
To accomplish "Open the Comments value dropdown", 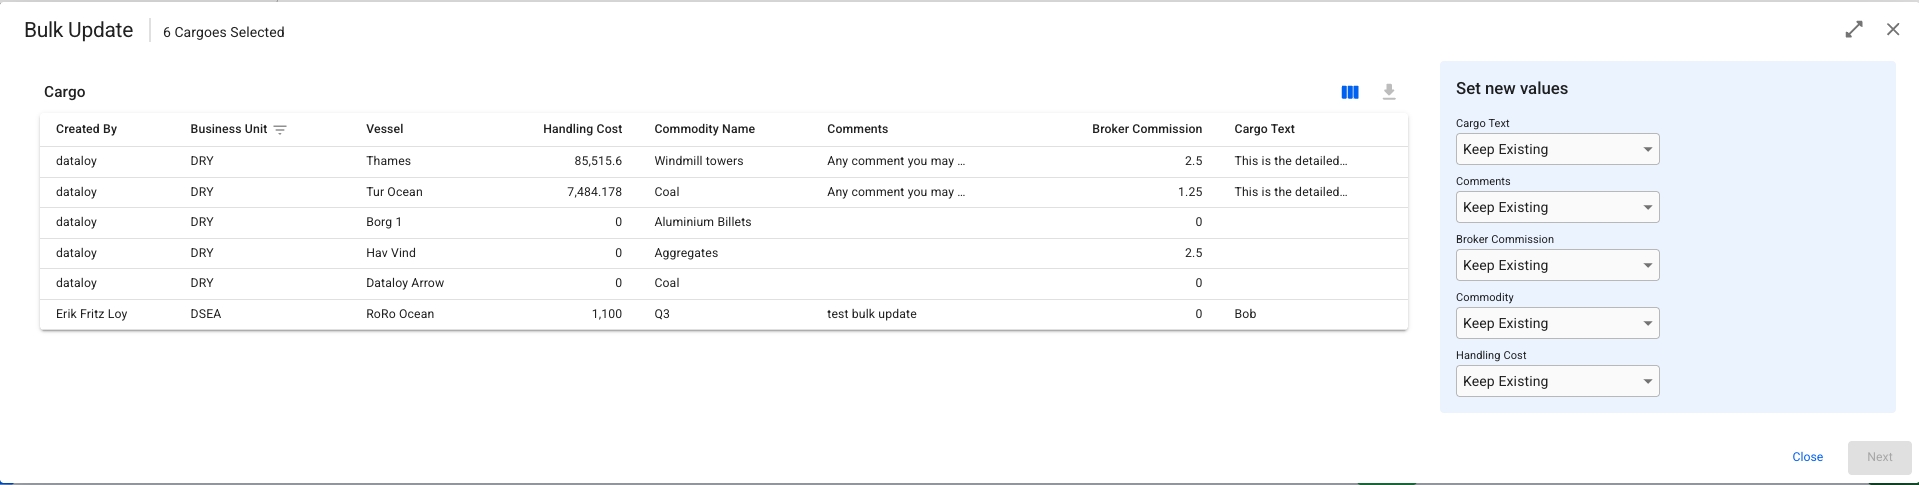I will tap(1557, 208).
